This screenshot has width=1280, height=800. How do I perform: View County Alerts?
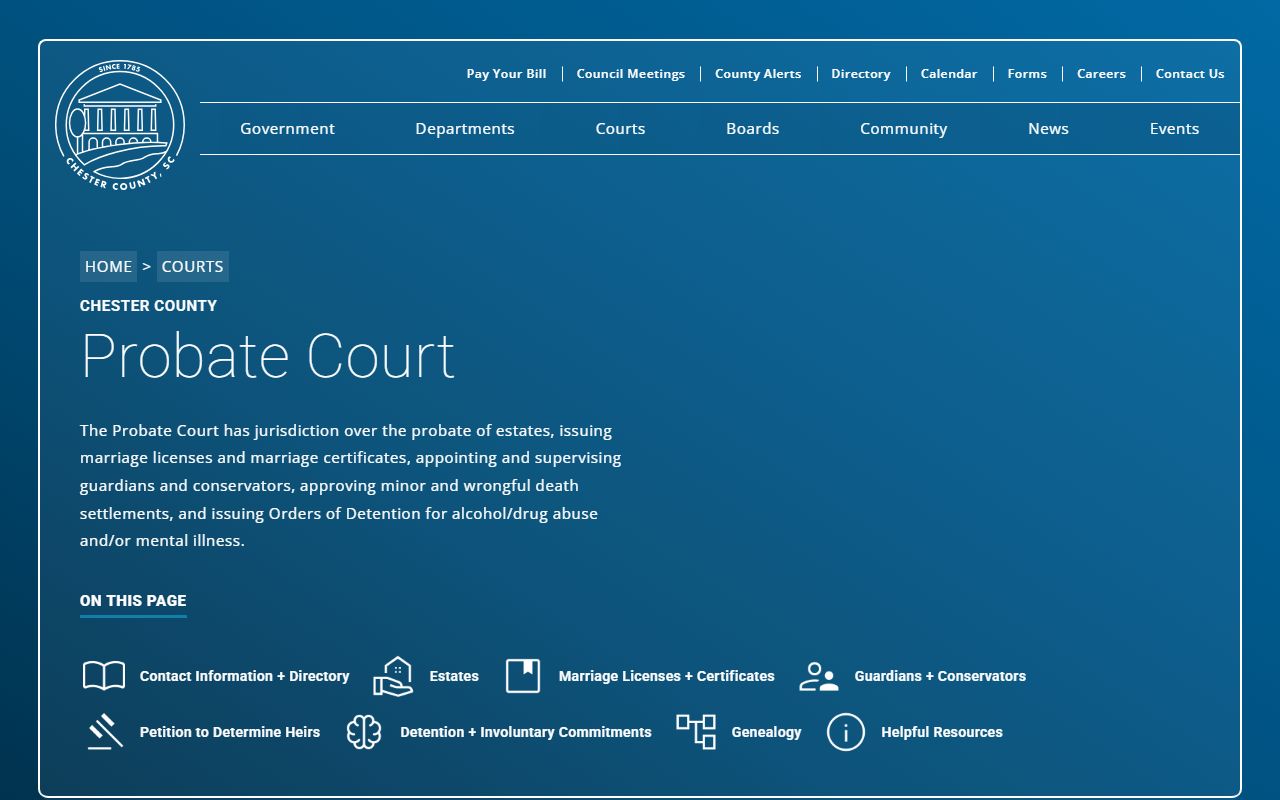click(758, 74)
